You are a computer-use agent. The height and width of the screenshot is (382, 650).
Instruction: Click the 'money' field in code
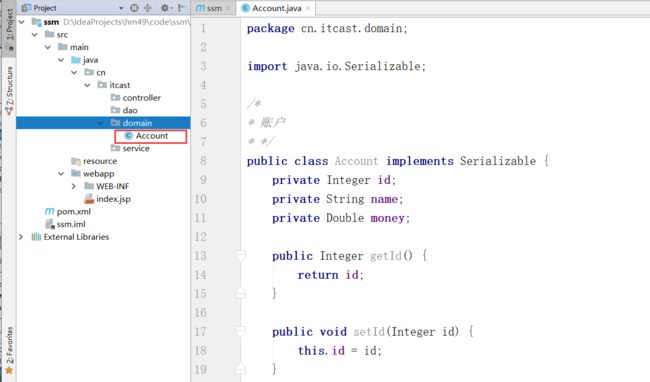387,218
